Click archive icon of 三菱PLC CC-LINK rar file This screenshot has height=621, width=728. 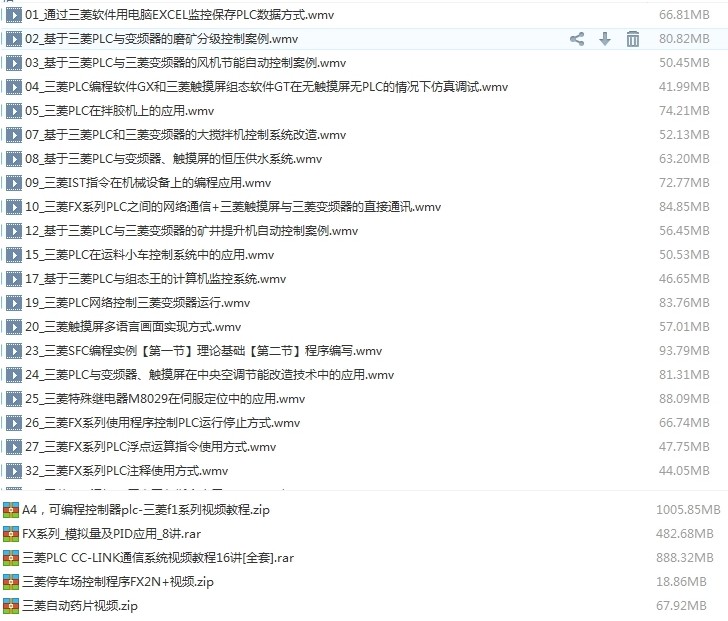[x=11, y=558]
